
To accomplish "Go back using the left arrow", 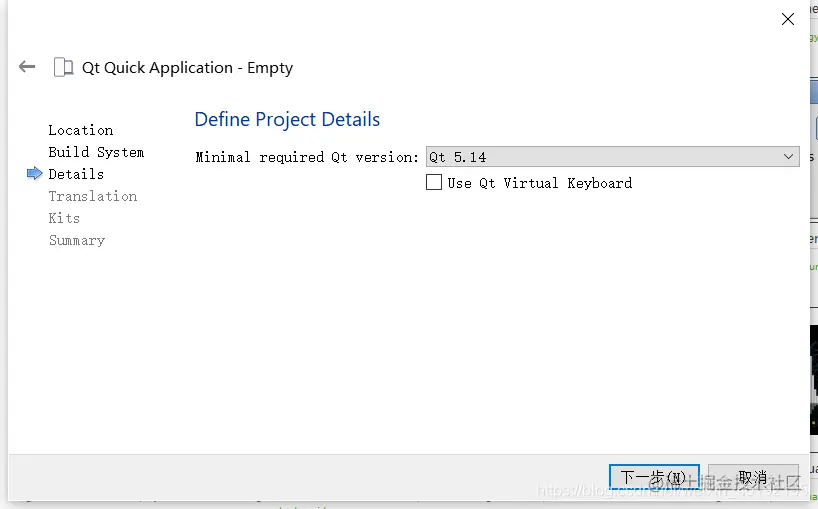I will coord(27,67).
